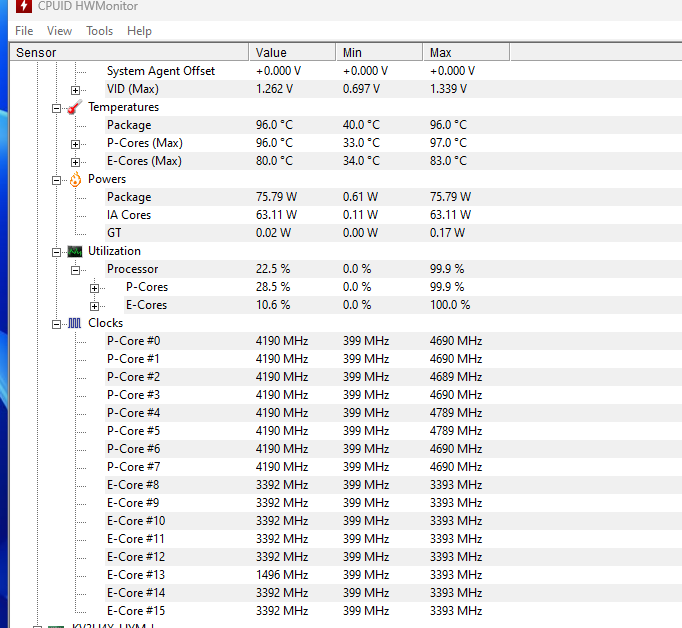Expand the E-Cores utilization node
The image size is (682, 628).
point(95,306)
